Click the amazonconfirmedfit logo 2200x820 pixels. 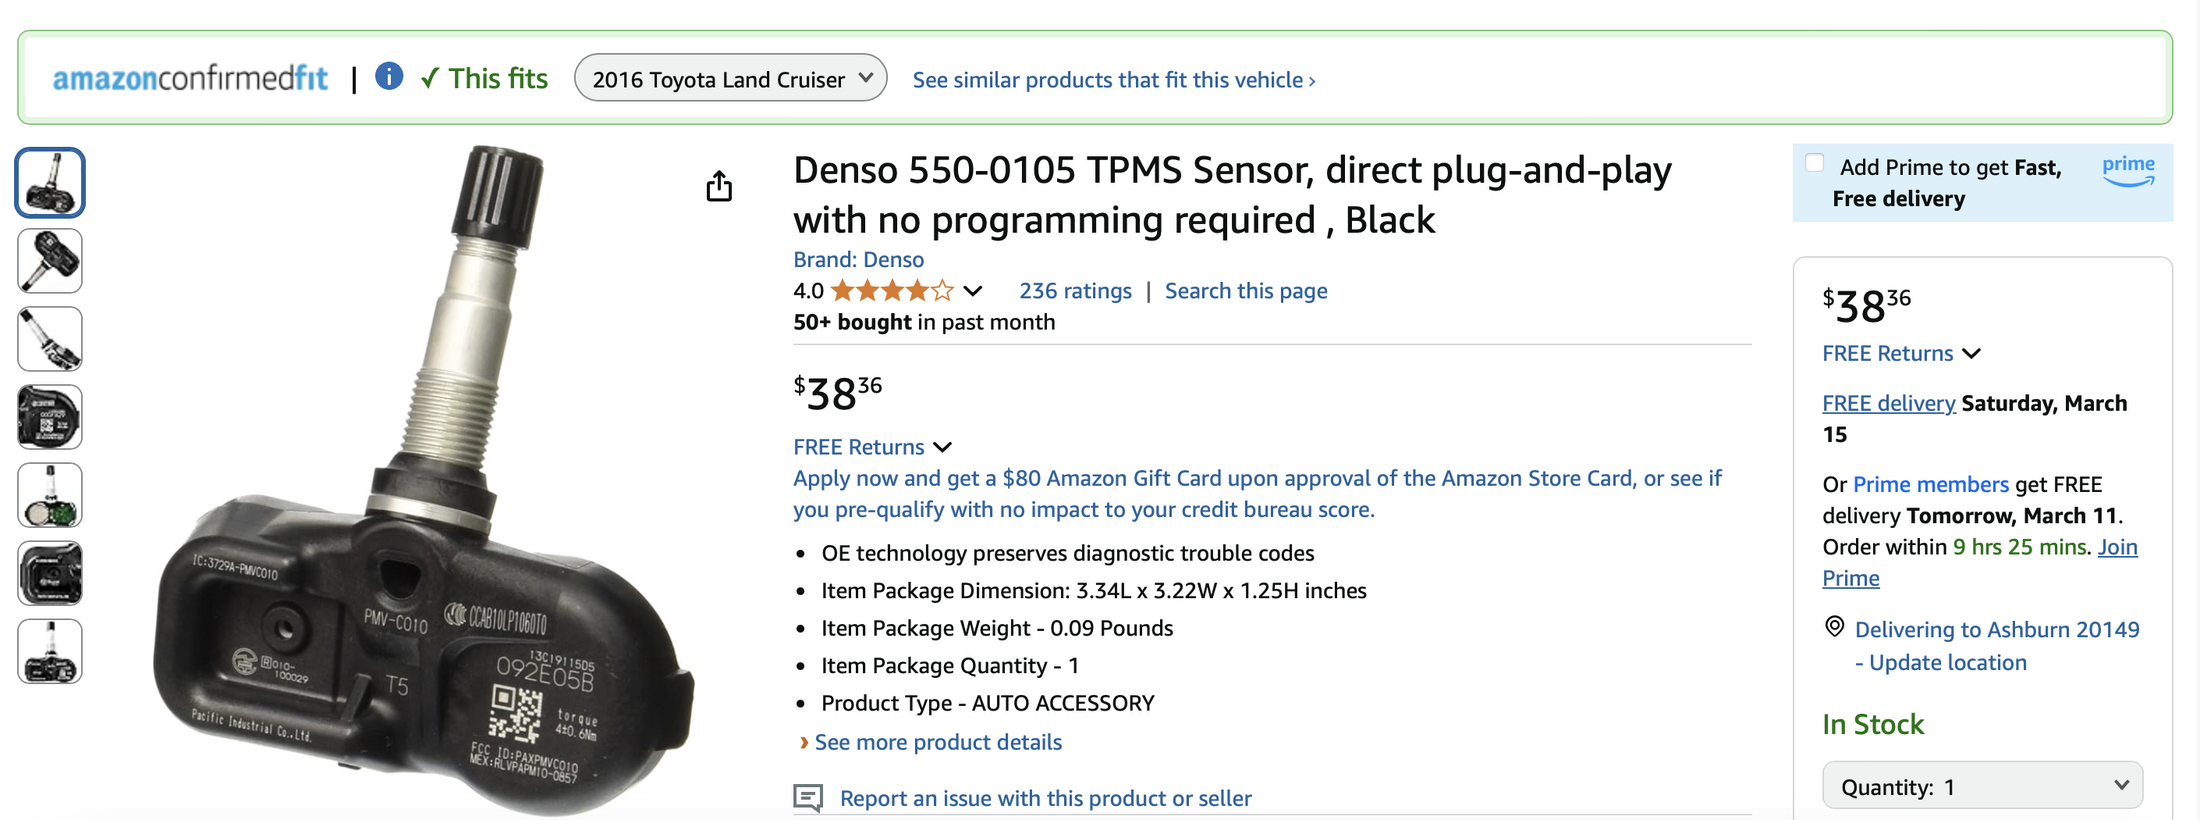tap(190, 78)
